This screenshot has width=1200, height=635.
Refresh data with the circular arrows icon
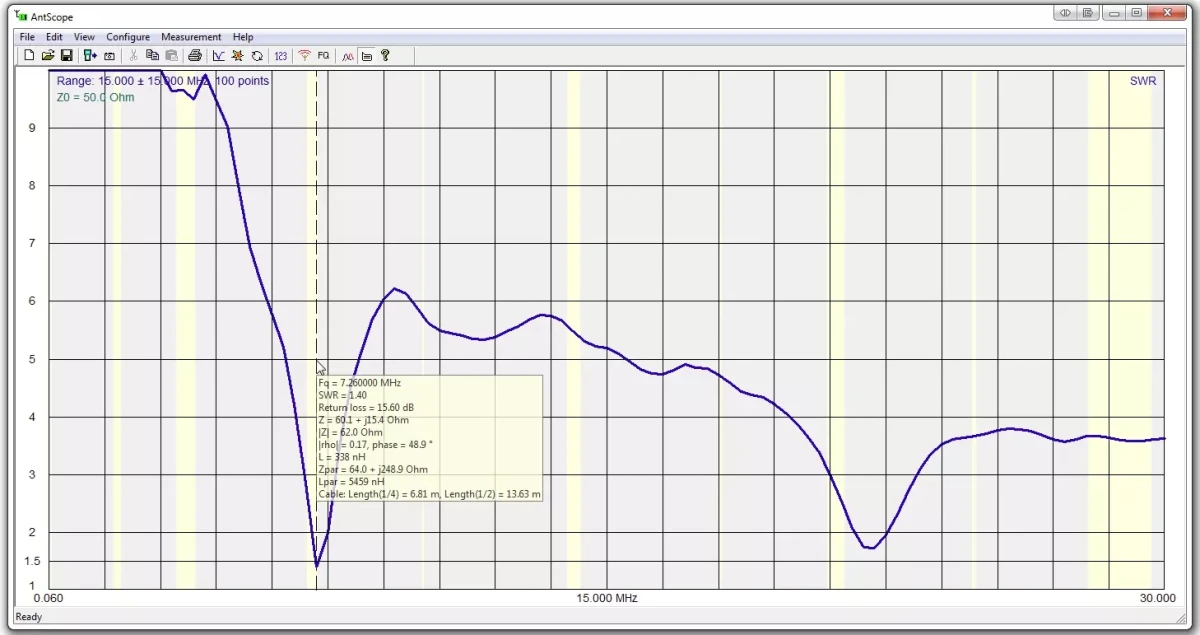(256, 55)
